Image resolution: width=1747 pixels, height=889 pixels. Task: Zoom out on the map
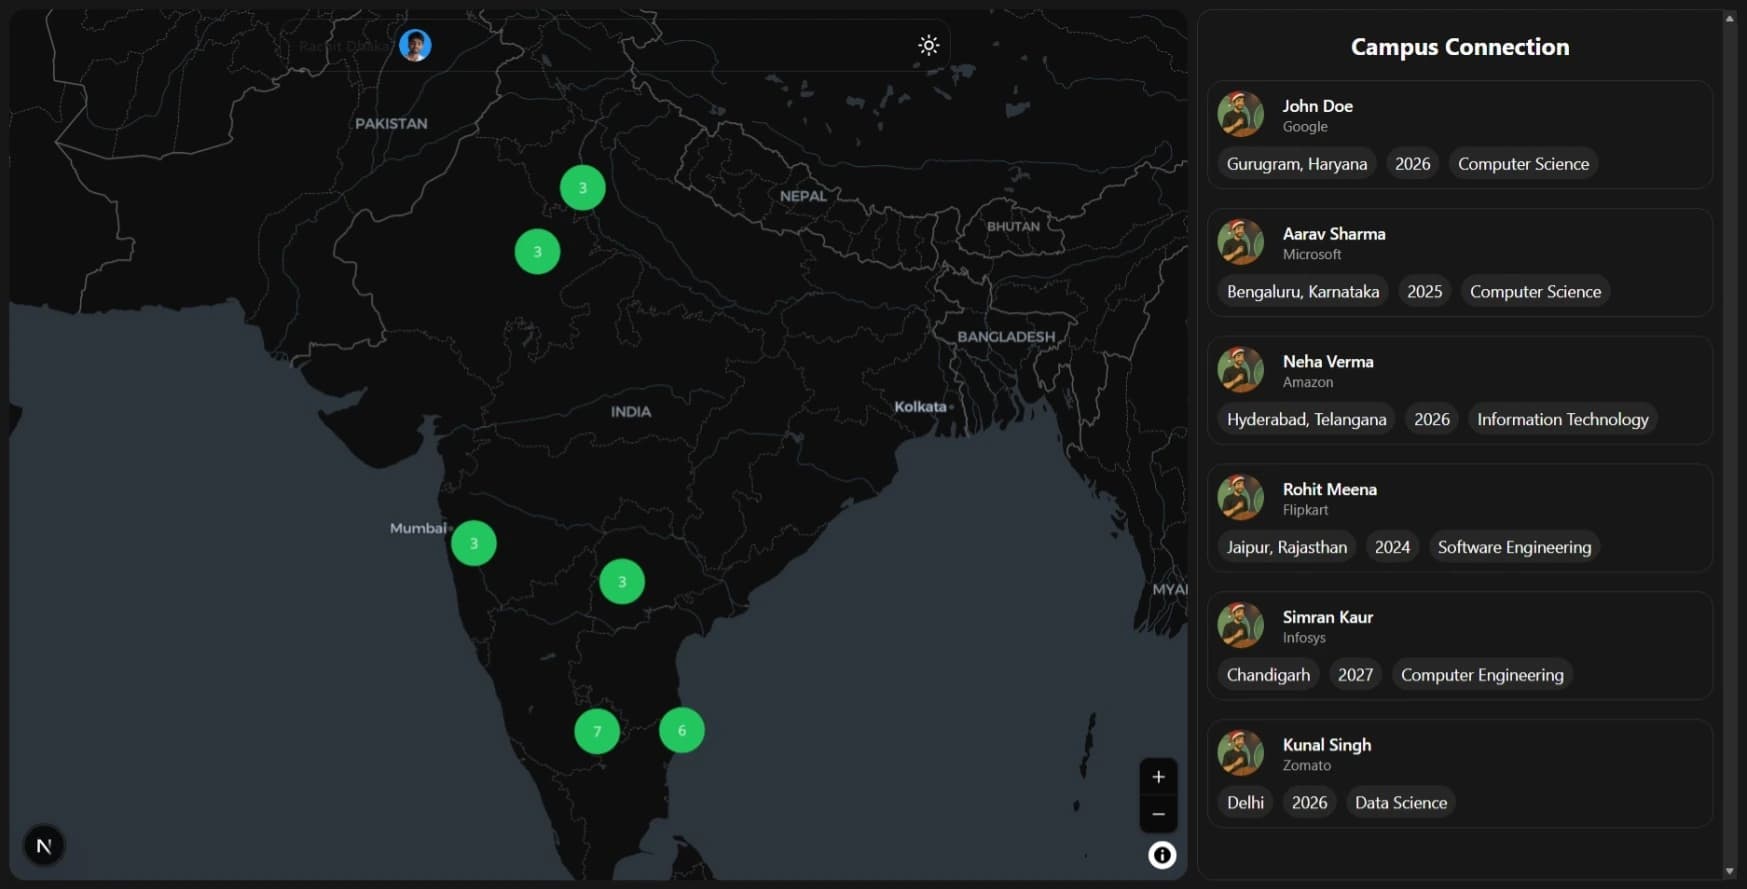click(1158, 814)
